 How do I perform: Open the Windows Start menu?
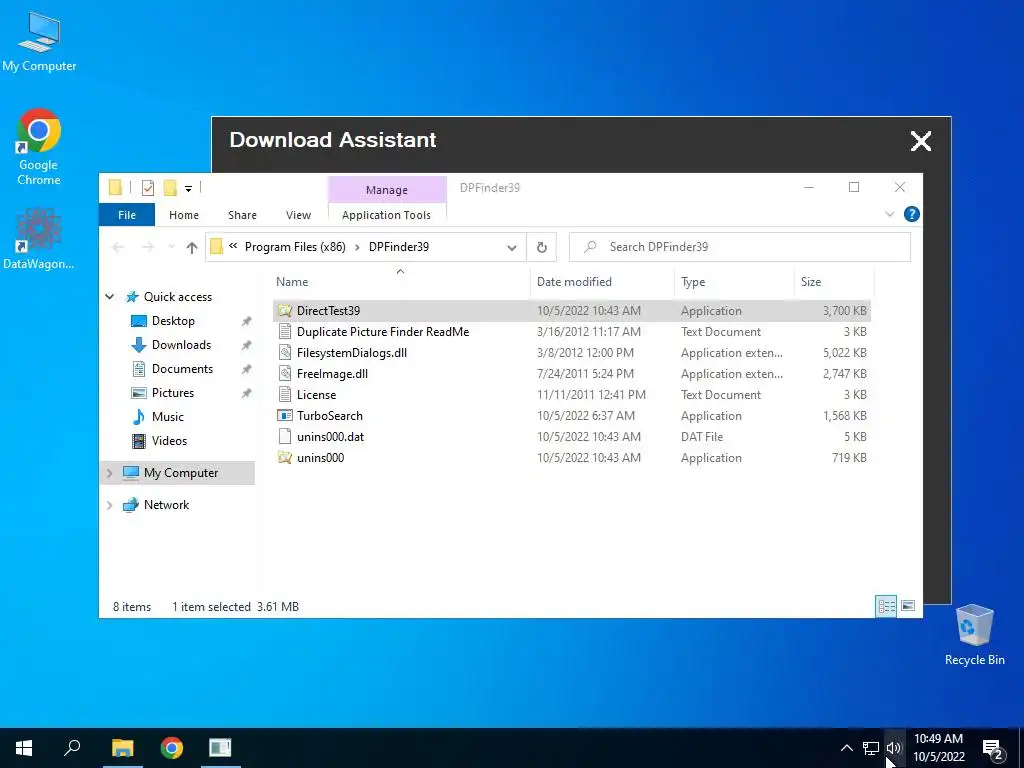pos(24,748)
